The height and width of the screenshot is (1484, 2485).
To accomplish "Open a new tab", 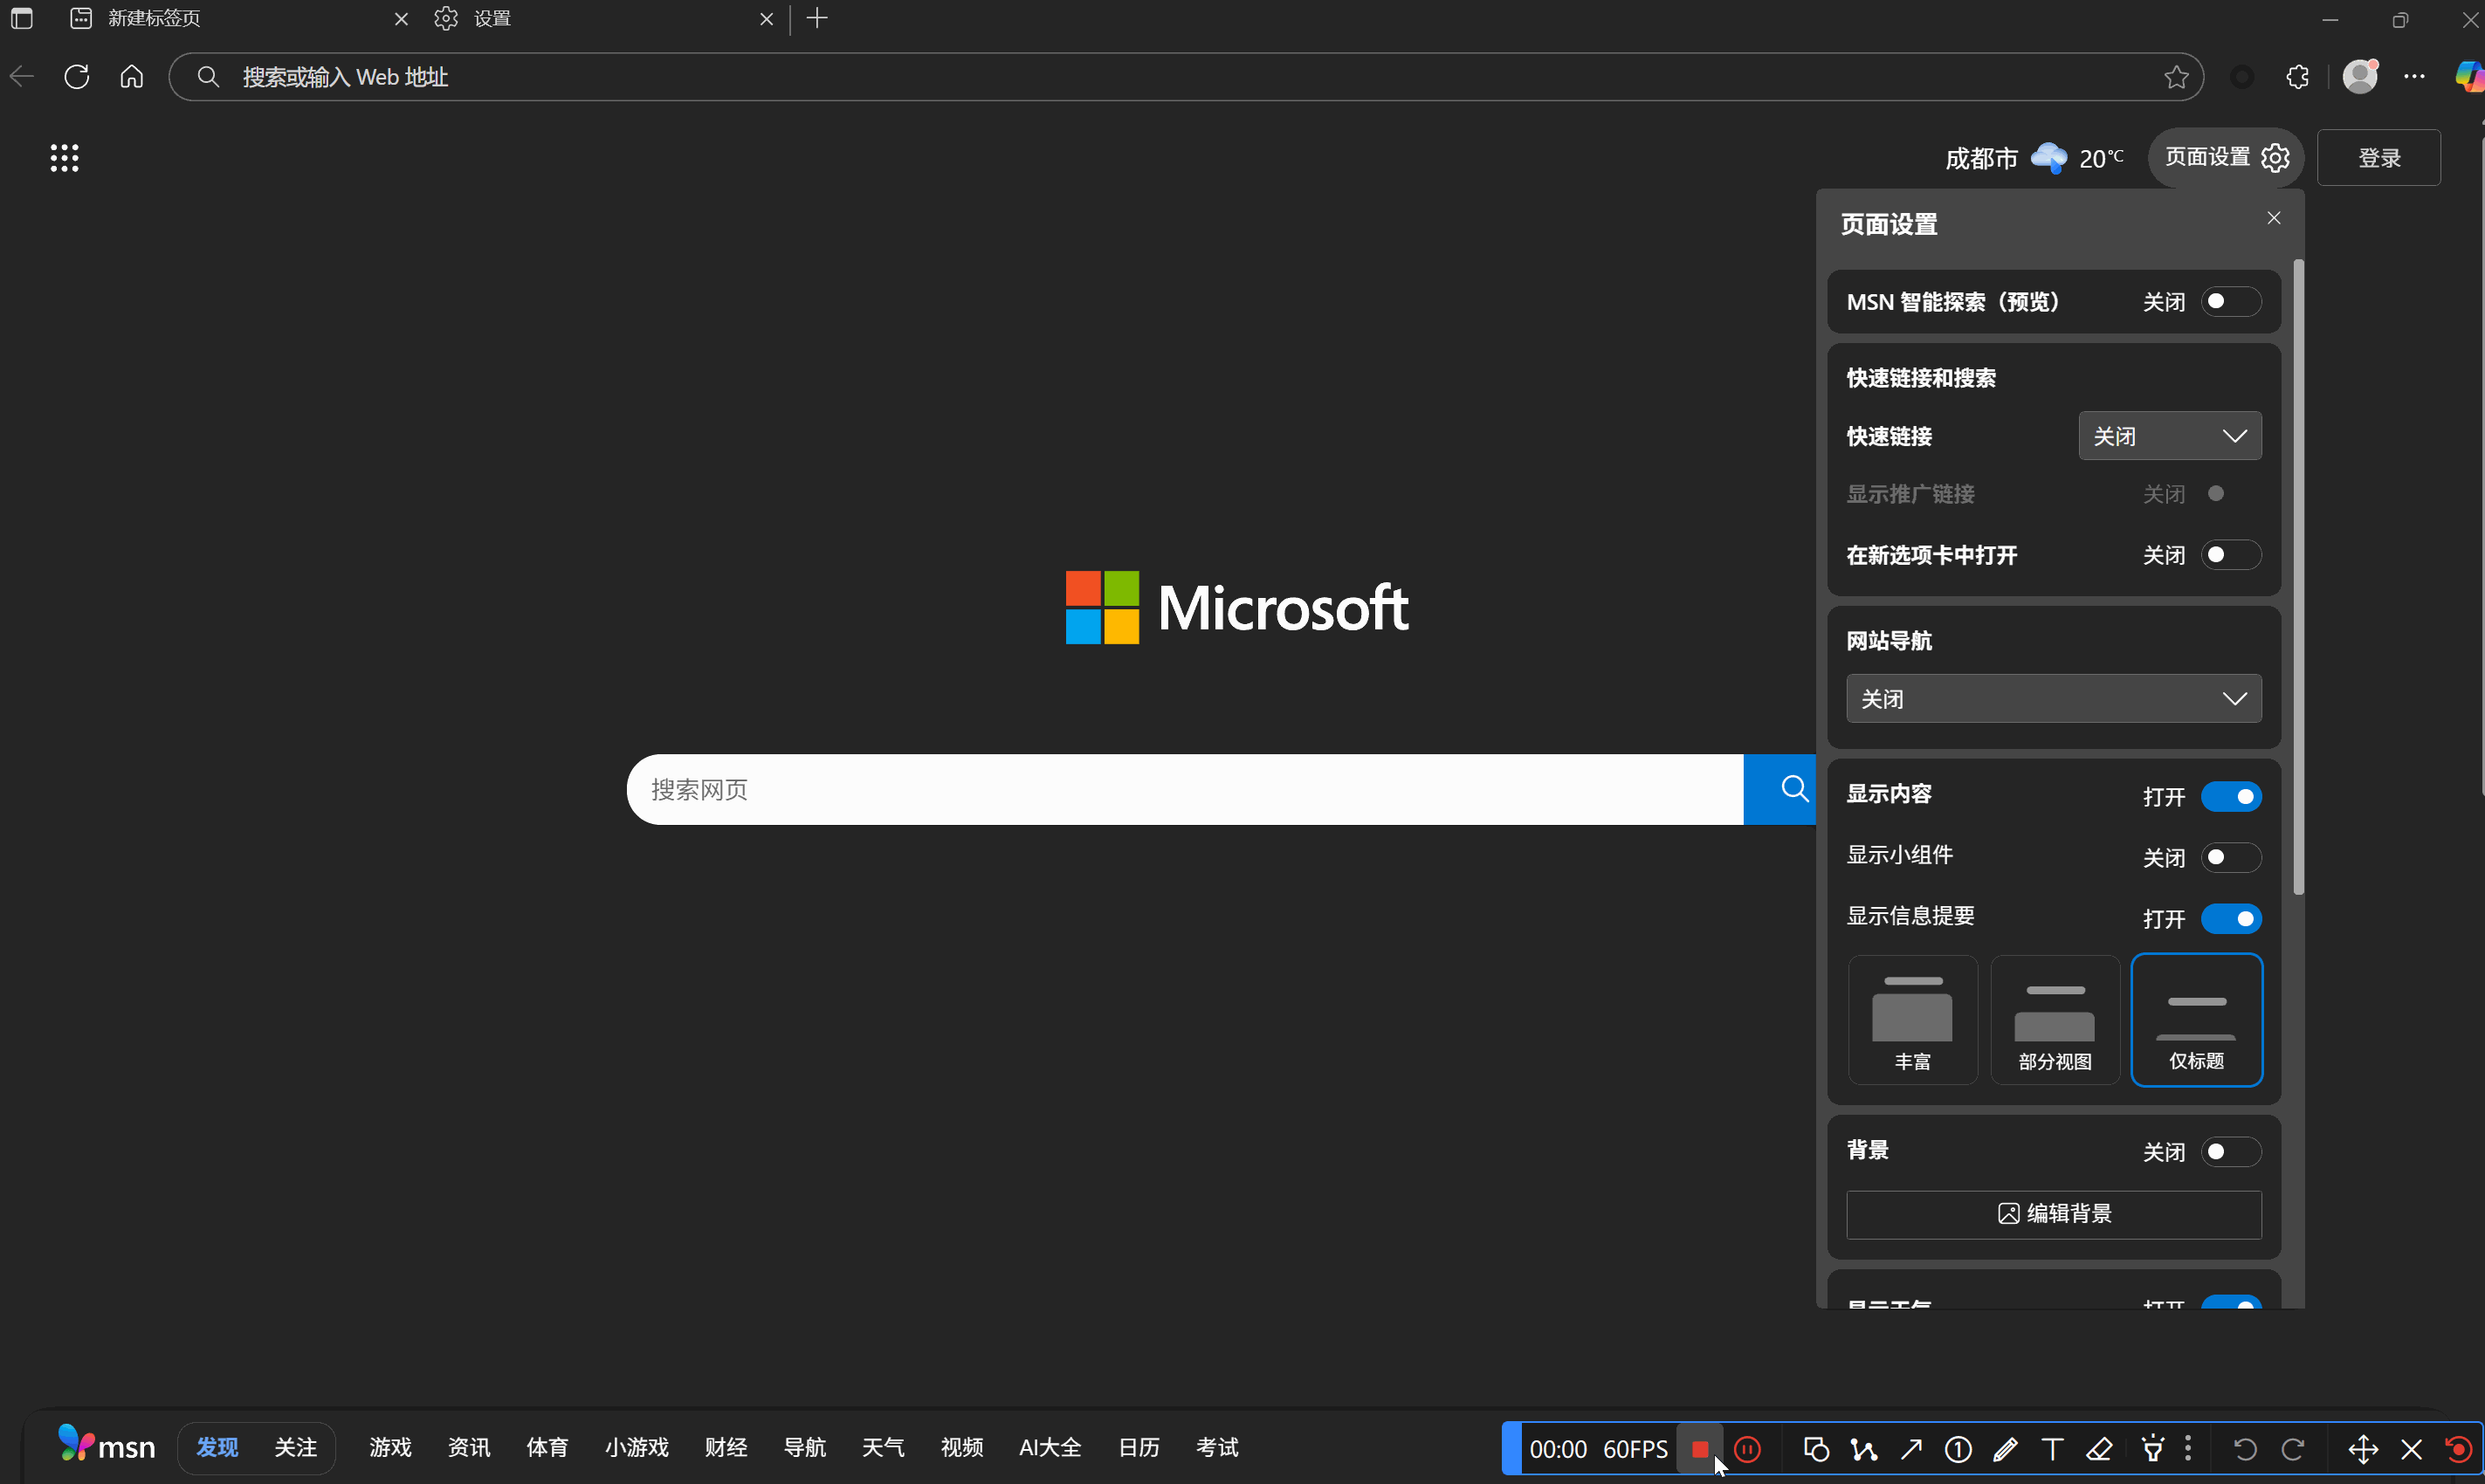I will click(x=817, y=18).
